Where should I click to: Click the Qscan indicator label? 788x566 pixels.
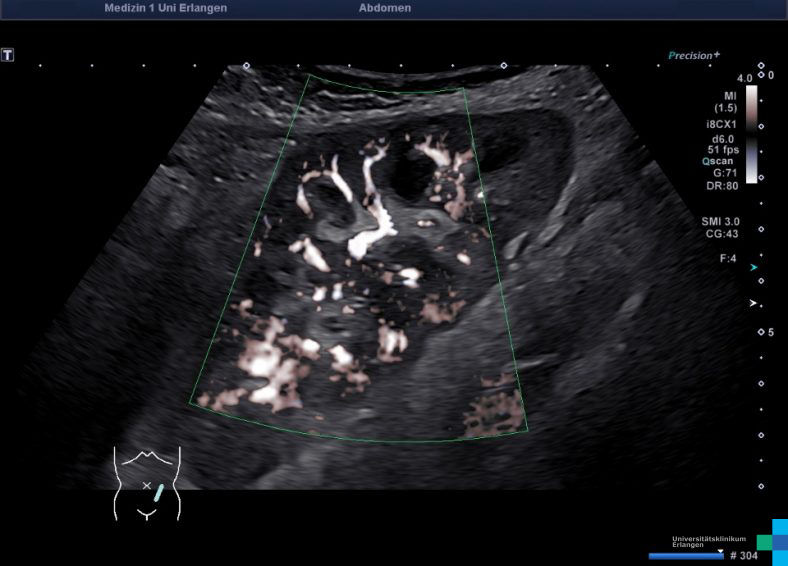pyautogui.click(x=719, y=160)
